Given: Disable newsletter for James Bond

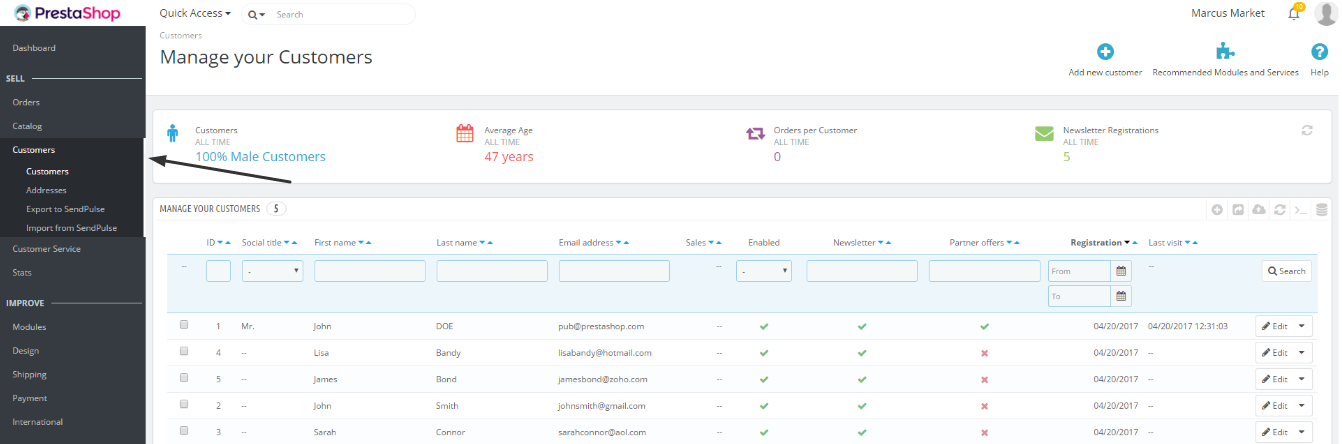Looking at the screenshot, I should point(862,379).
